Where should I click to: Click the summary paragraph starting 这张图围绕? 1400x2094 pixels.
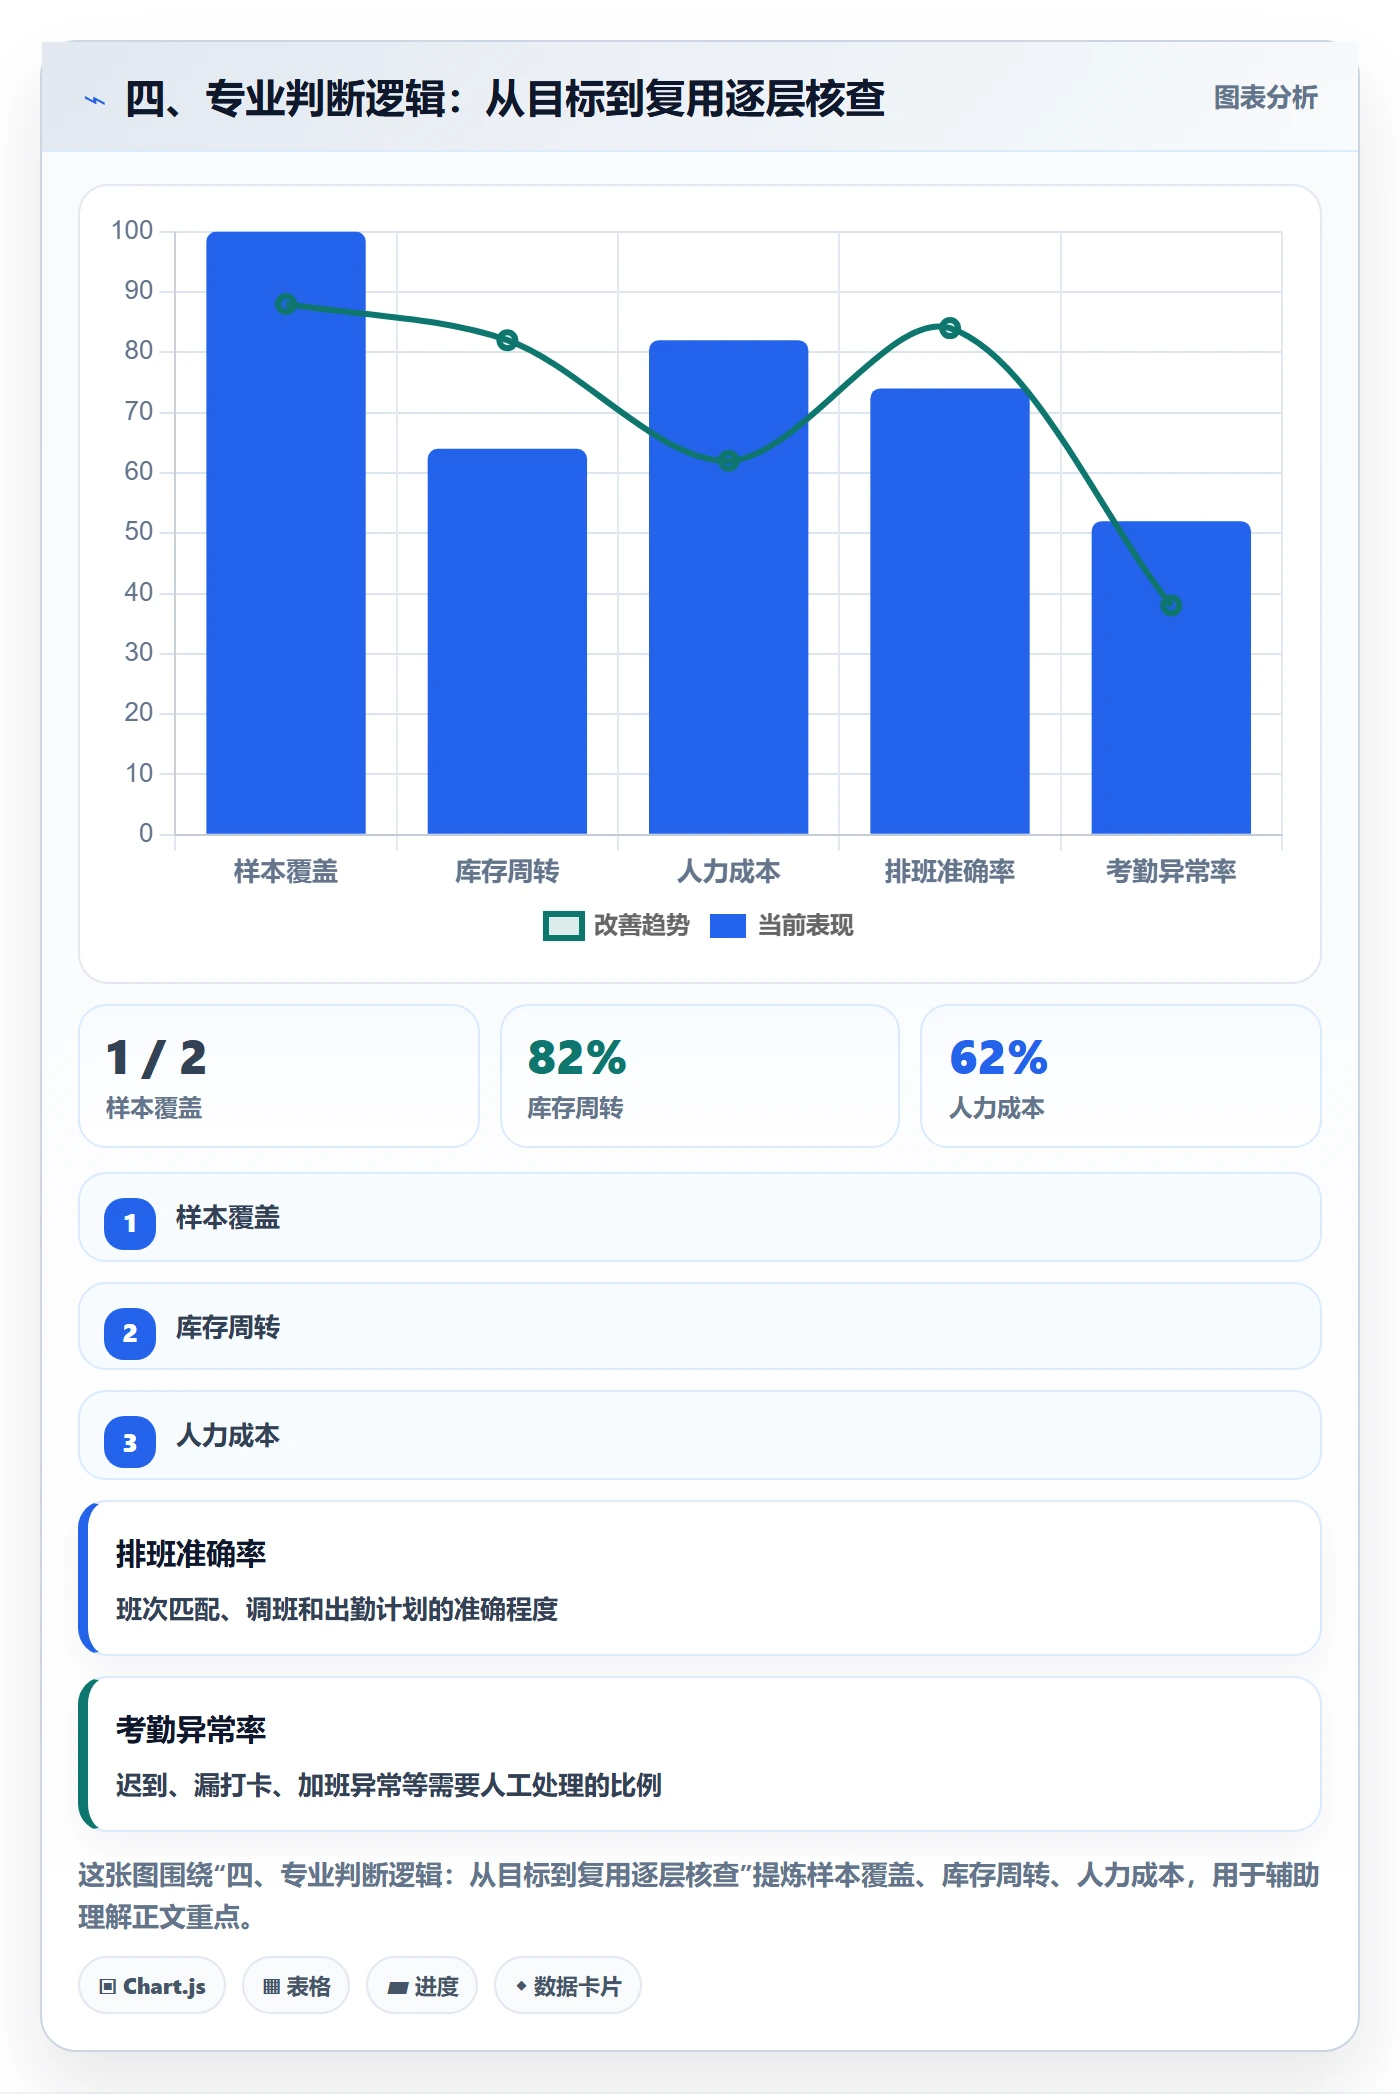tap(699, 1896)
